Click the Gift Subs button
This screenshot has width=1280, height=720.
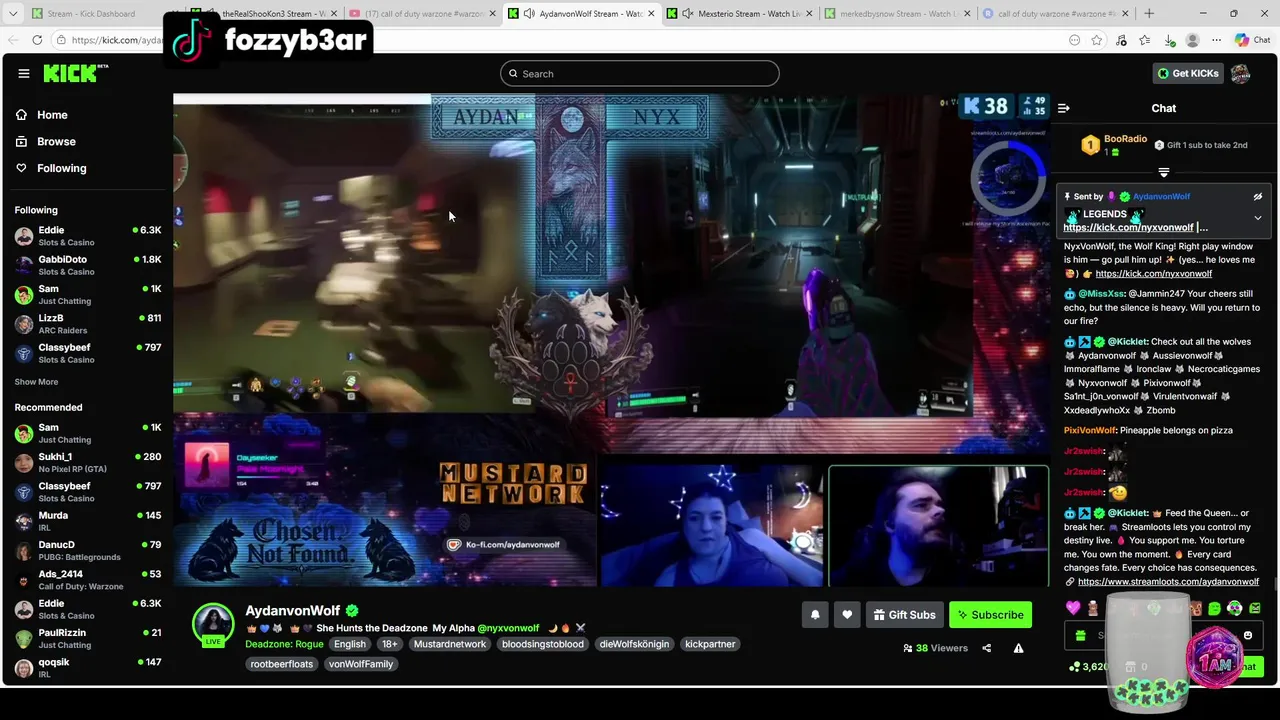904,615
